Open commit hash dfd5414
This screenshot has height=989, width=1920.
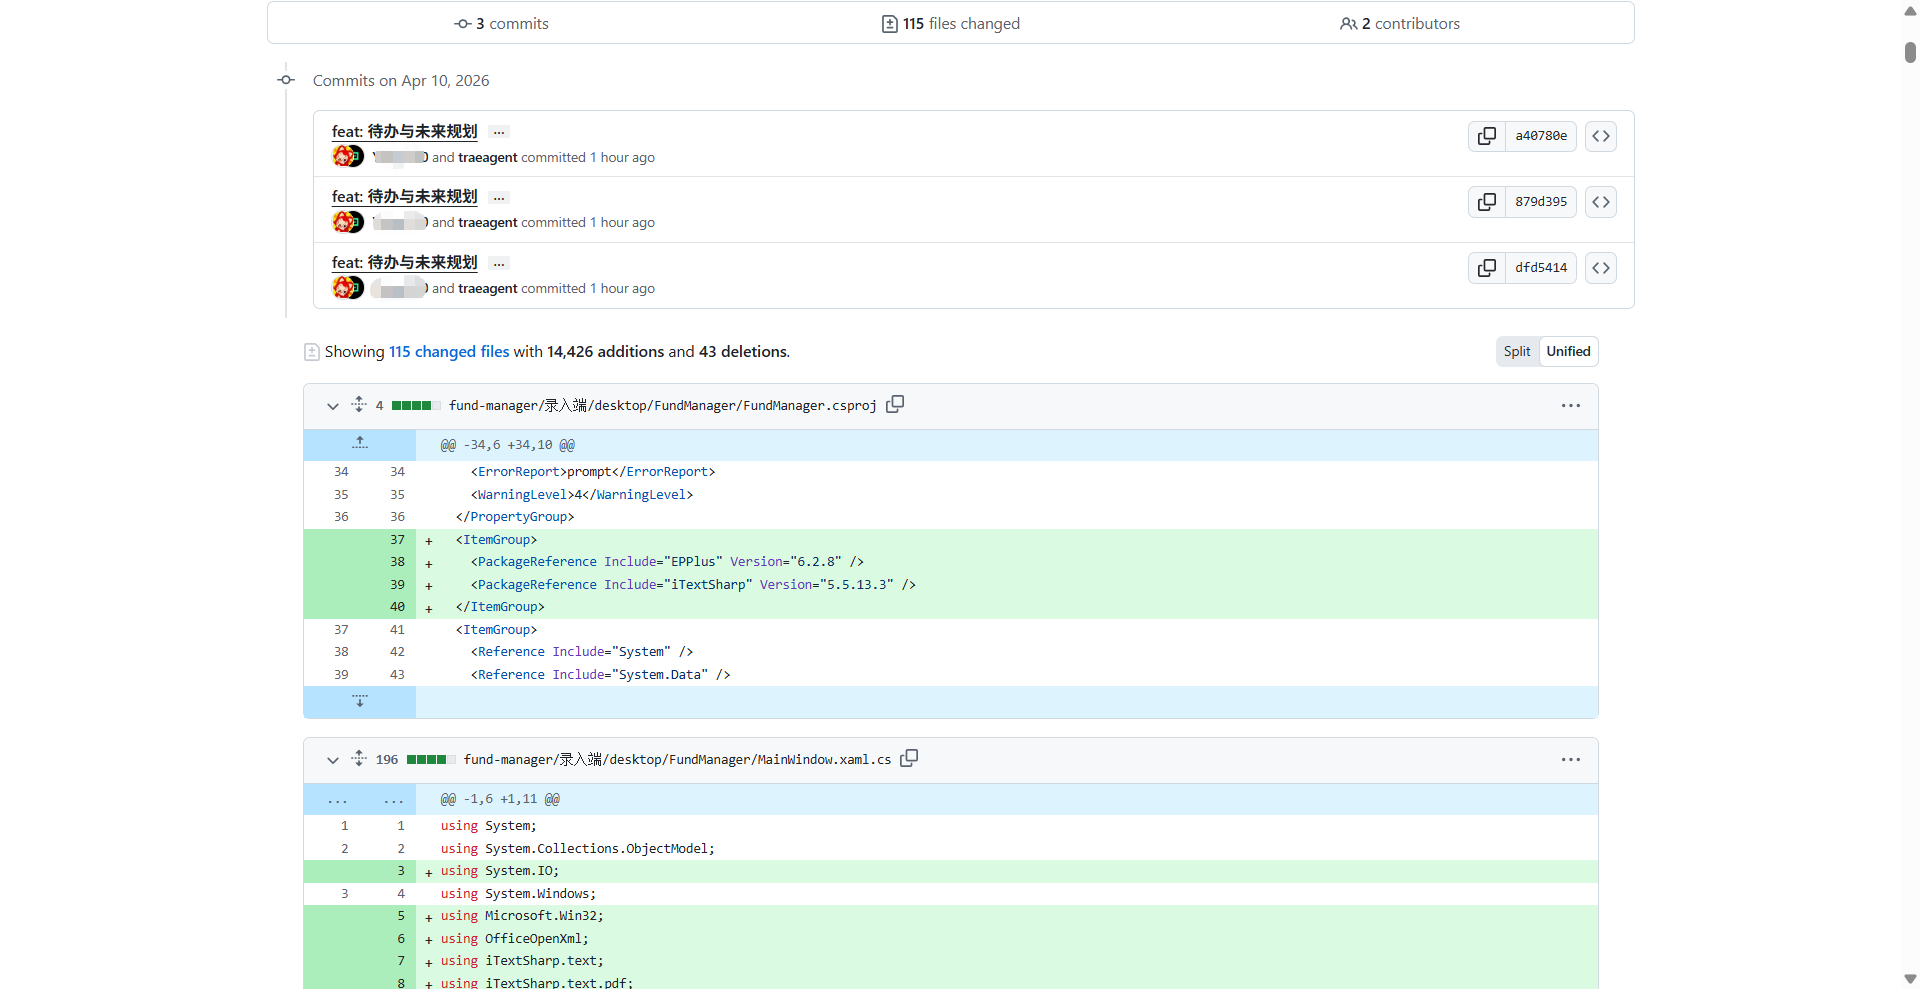click(1541, 268)
